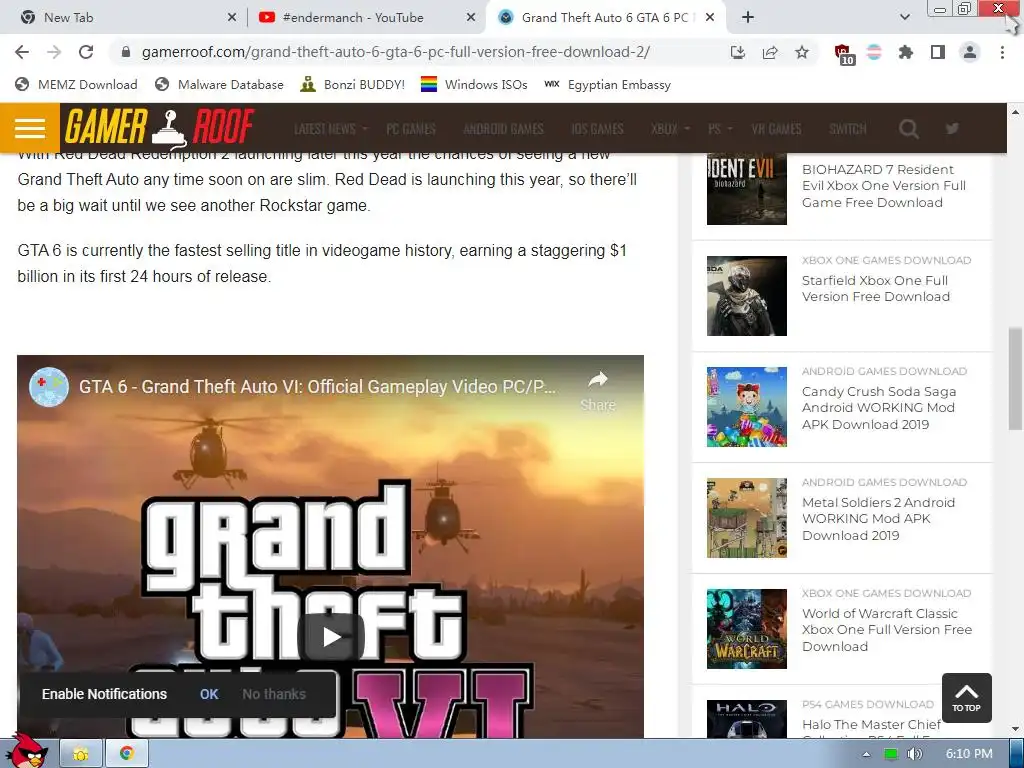The height and width of the screenshot is (768, 1024).
Task: Open the Android Games menu item
Action: coord(504,129)
